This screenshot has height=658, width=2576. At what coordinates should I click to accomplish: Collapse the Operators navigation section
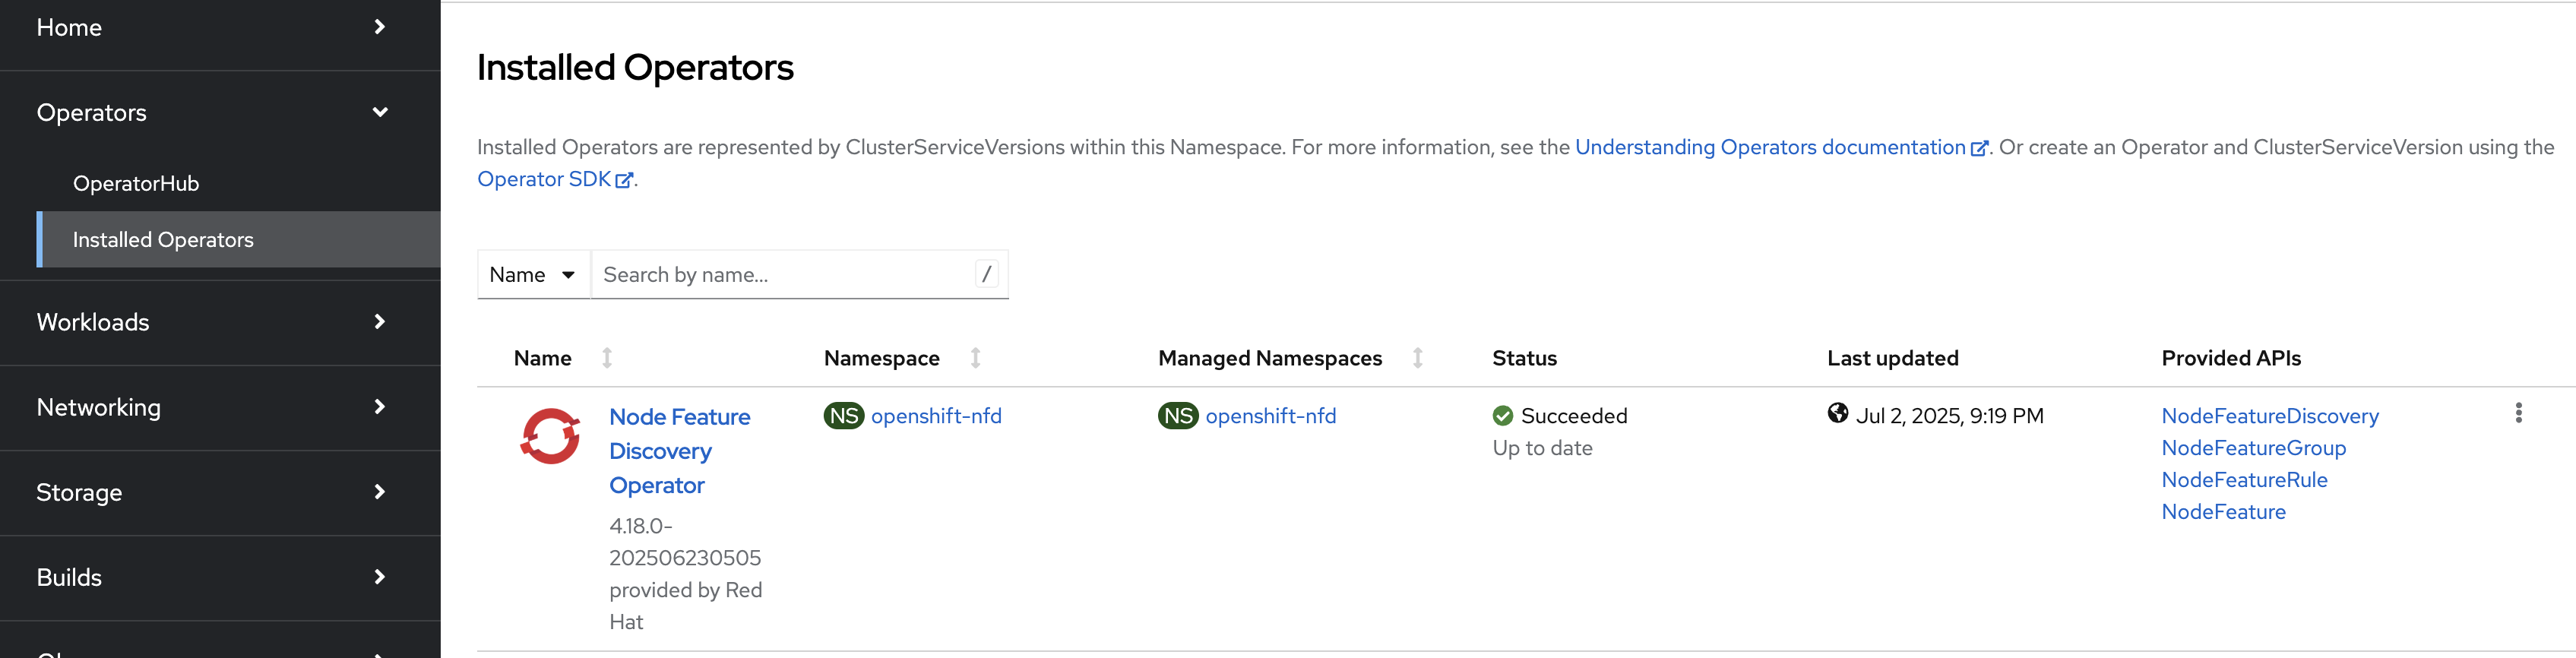pos(220,113)
